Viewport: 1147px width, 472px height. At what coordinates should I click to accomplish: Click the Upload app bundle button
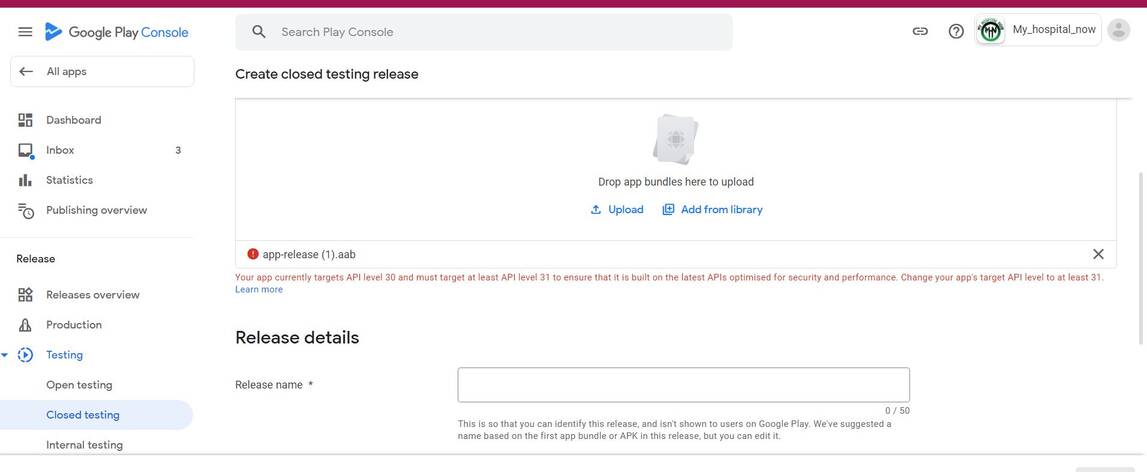coord(617,210)
